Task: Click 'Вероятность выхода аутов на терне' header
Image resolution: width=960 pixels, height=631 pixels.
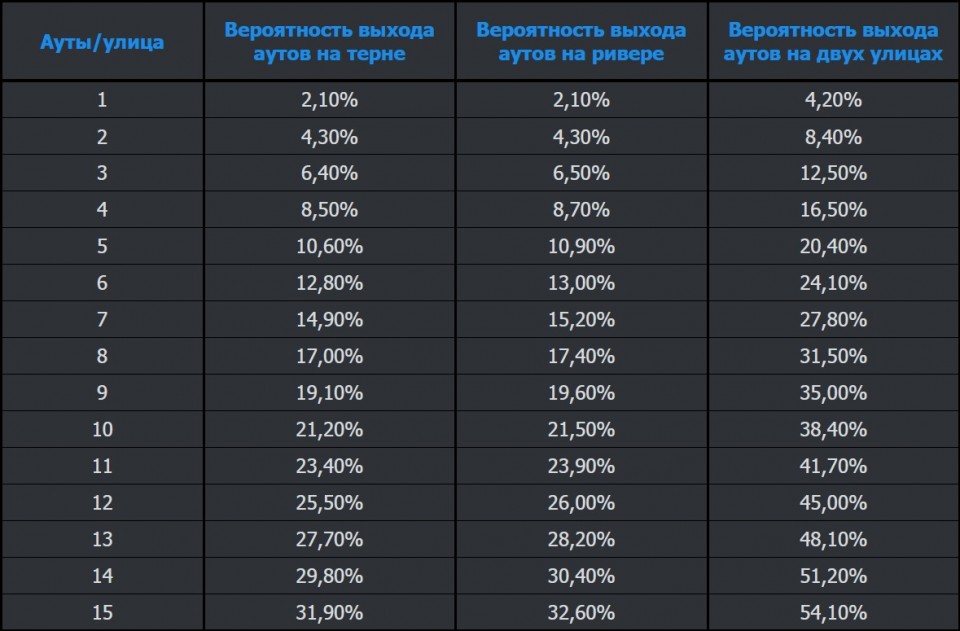Action: tap(329, 42)
